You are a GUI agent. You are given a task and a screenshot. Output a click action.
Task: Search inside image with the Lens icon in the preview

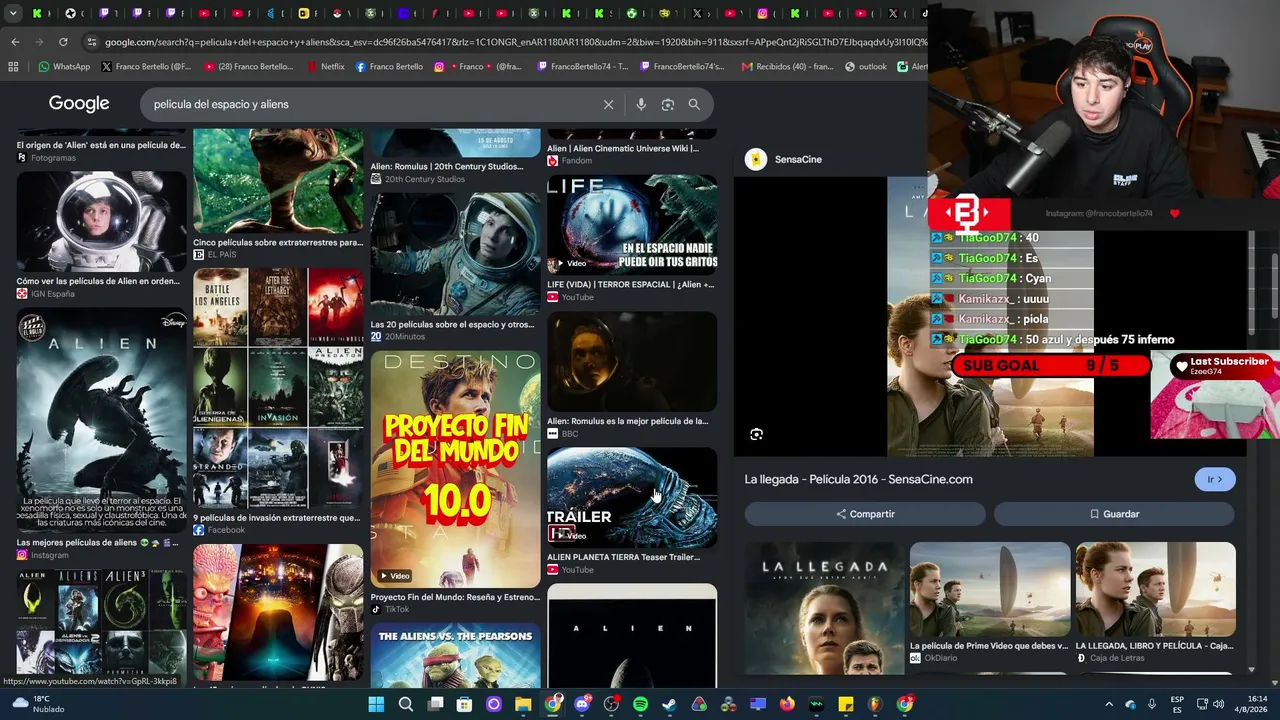tap(757, 434)
